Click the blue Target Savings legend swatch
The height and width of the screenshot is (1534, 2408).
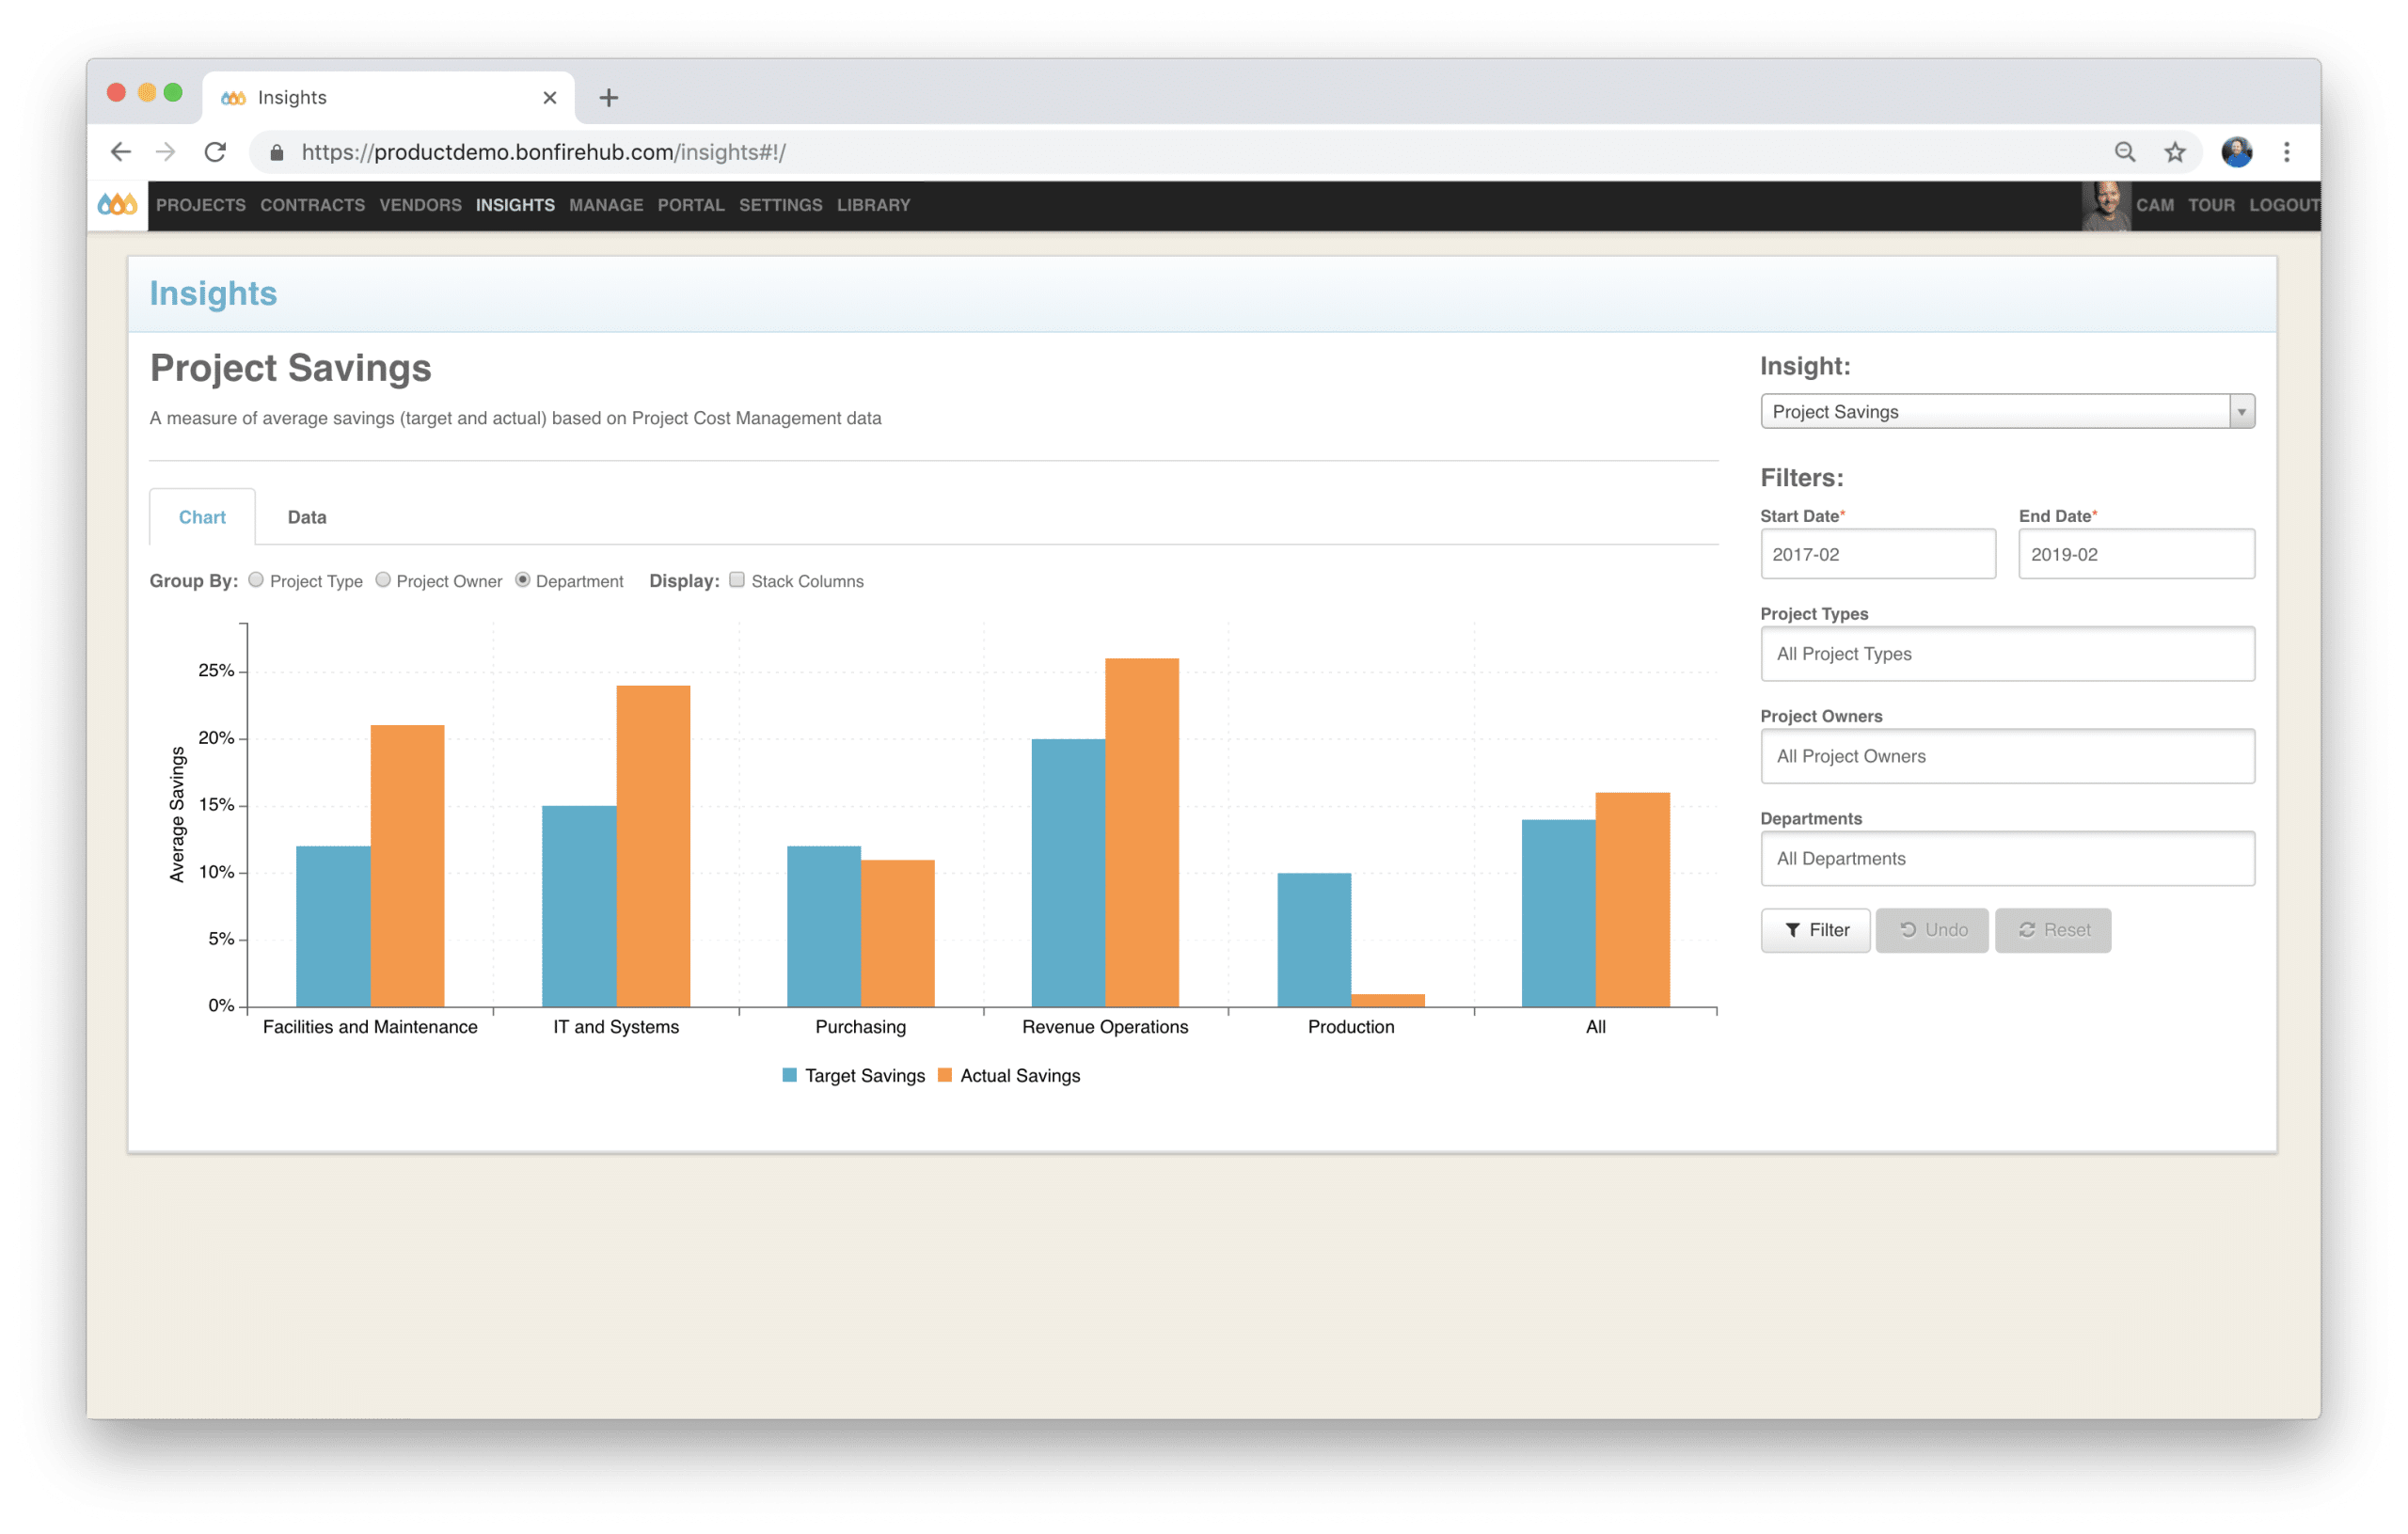pos(789,1075)
